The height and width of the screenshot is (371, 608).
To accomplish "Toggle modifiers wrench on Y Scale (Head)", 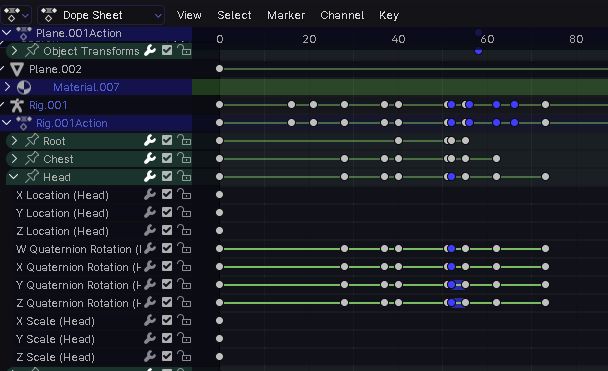I will point(150,338).
